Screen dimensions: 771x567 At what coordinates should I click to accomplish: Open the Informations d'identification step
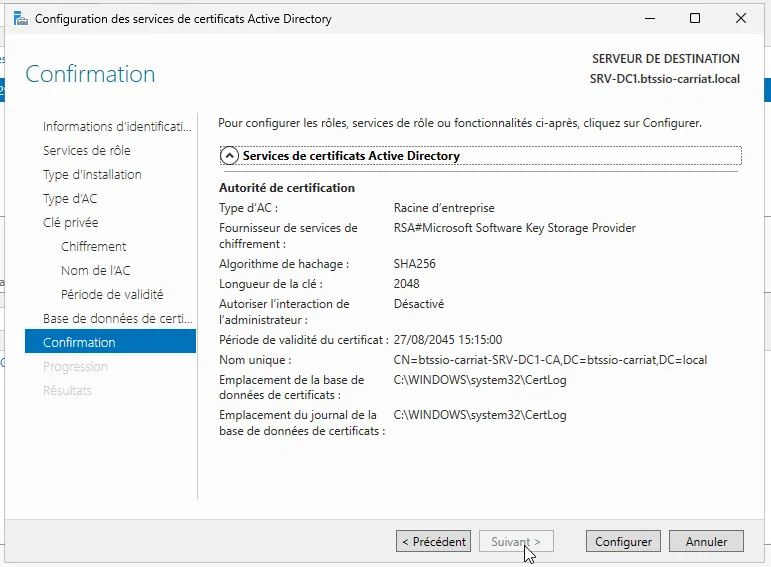tap(116, 127)
